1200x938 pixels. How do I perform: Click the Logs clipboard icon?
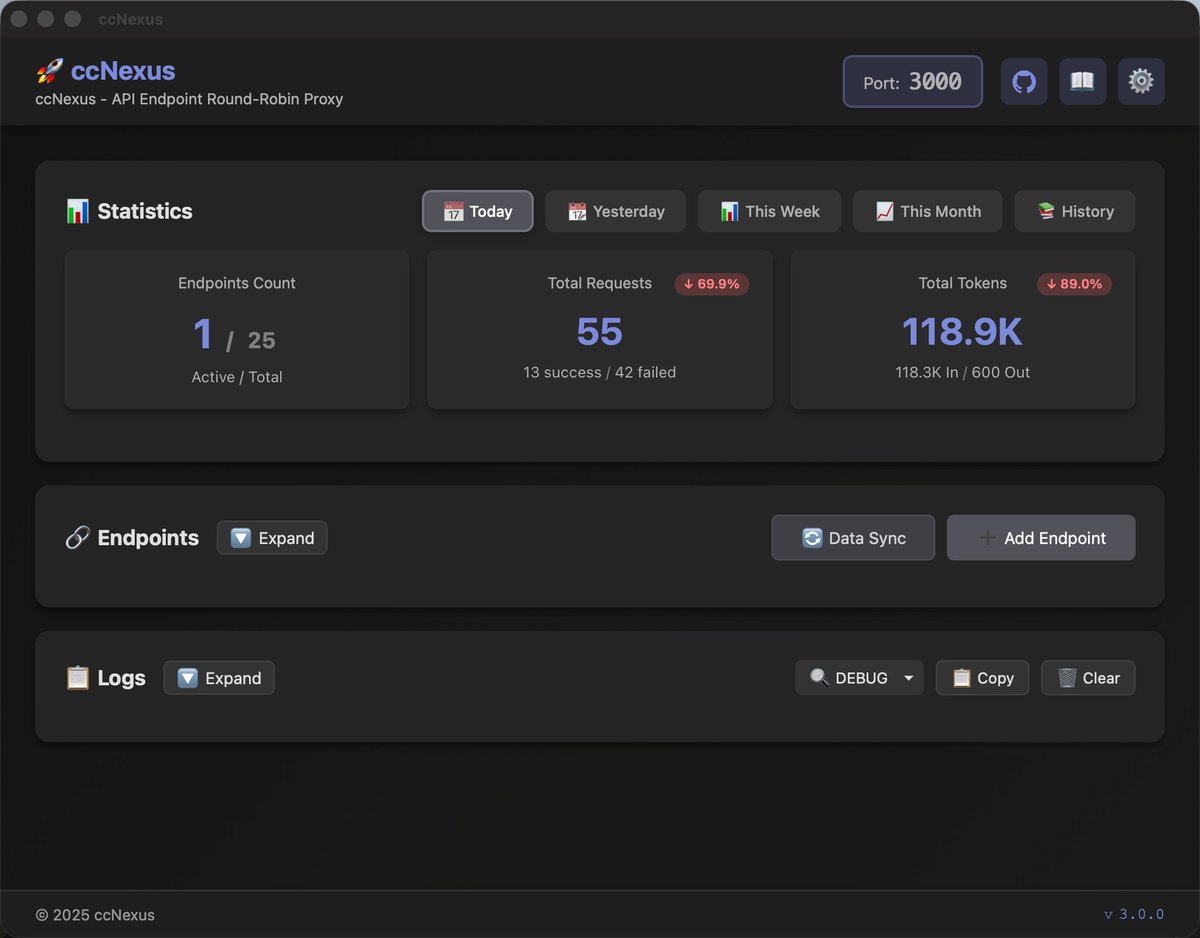[x=77, y=678]
